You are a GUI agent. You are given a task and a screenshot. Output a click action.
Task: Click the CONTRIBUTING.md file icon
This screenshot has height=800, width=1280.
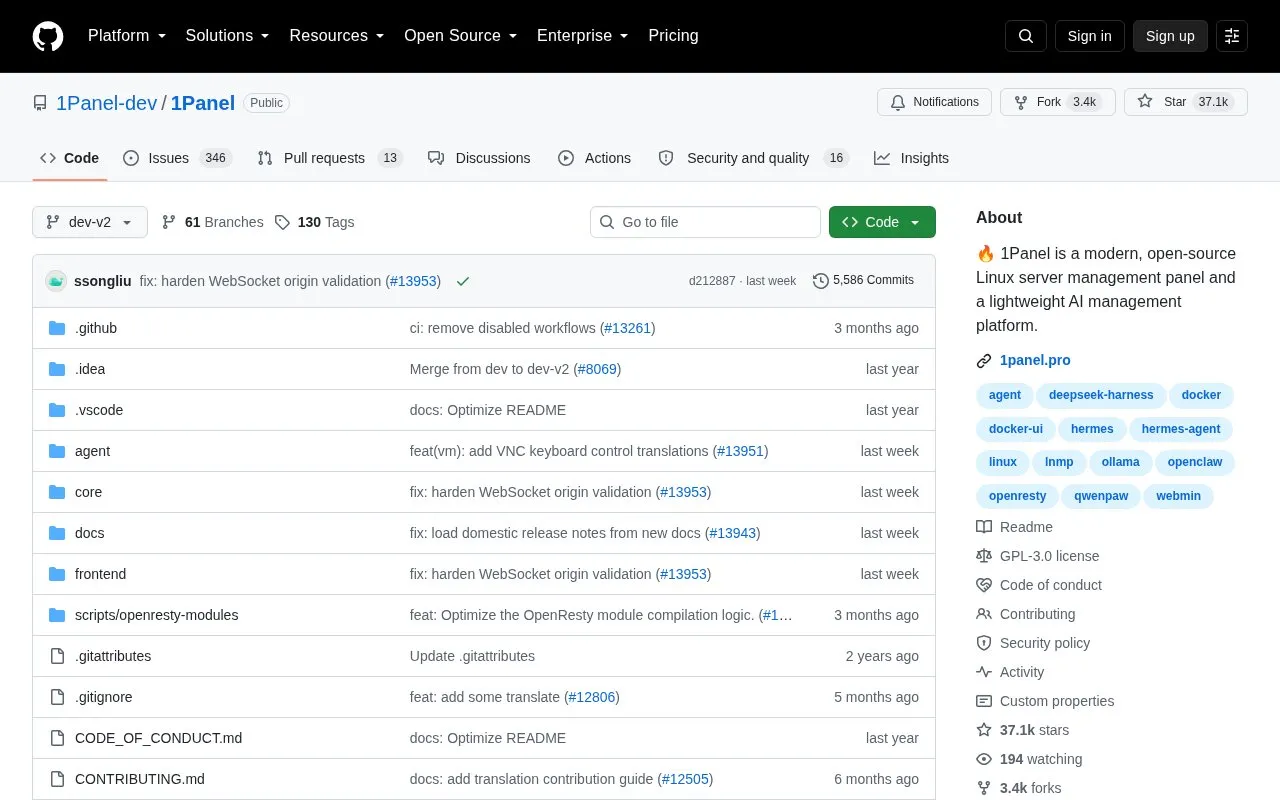57,779
